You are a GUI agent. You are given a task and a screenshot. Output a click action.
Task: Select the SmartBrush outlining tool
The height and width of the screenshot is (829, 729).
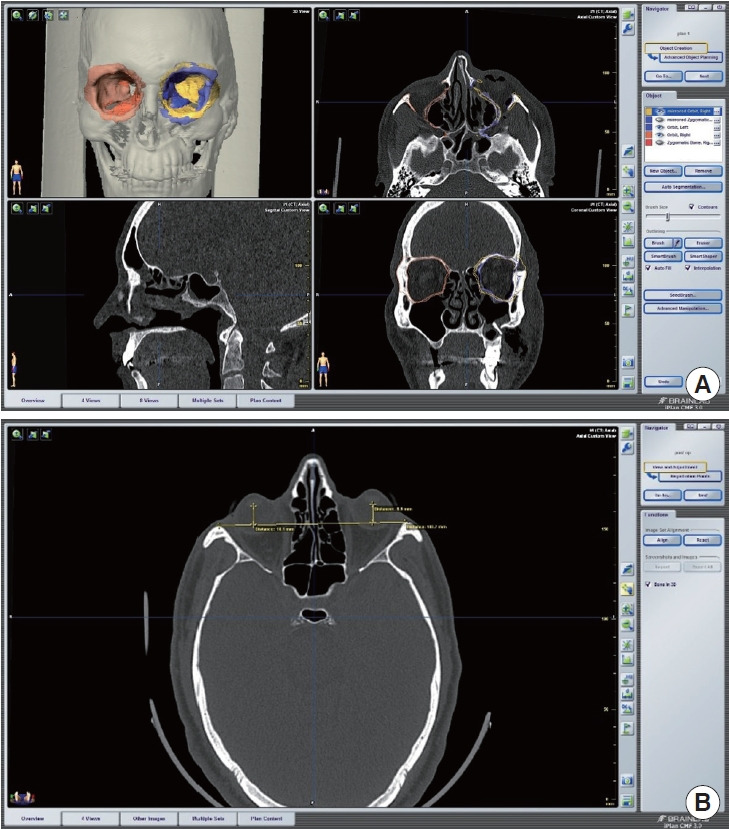[x=660, y=256]
